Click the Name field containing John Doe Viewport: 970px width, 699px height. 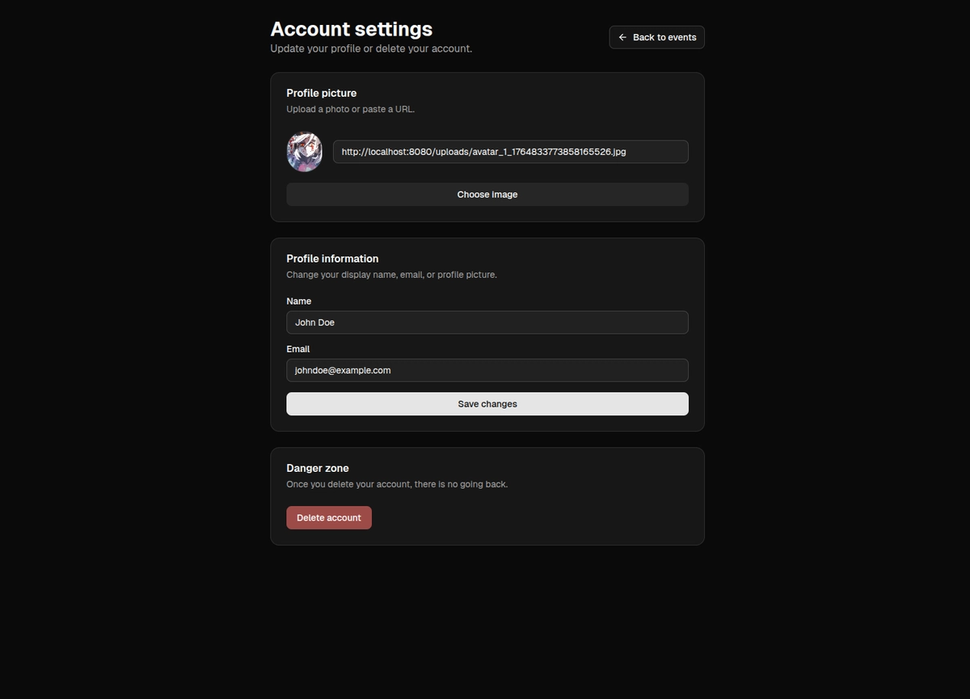tap(487, 322)
